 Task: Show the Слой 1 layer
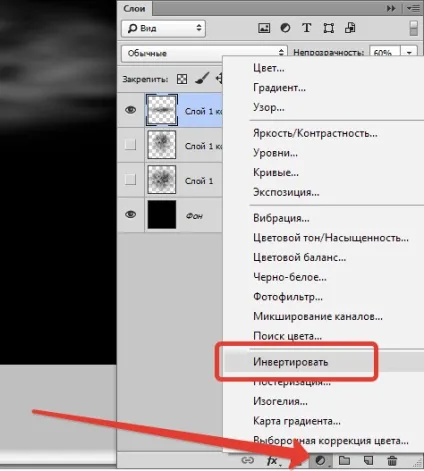coord(130,180)
